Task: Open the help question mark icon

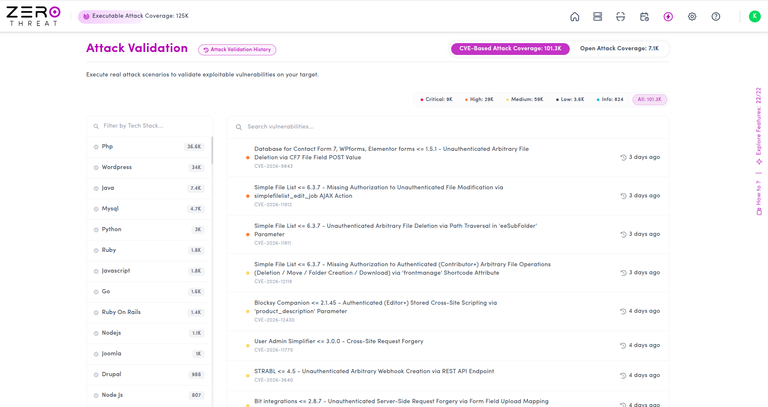Action: [716, 17]
